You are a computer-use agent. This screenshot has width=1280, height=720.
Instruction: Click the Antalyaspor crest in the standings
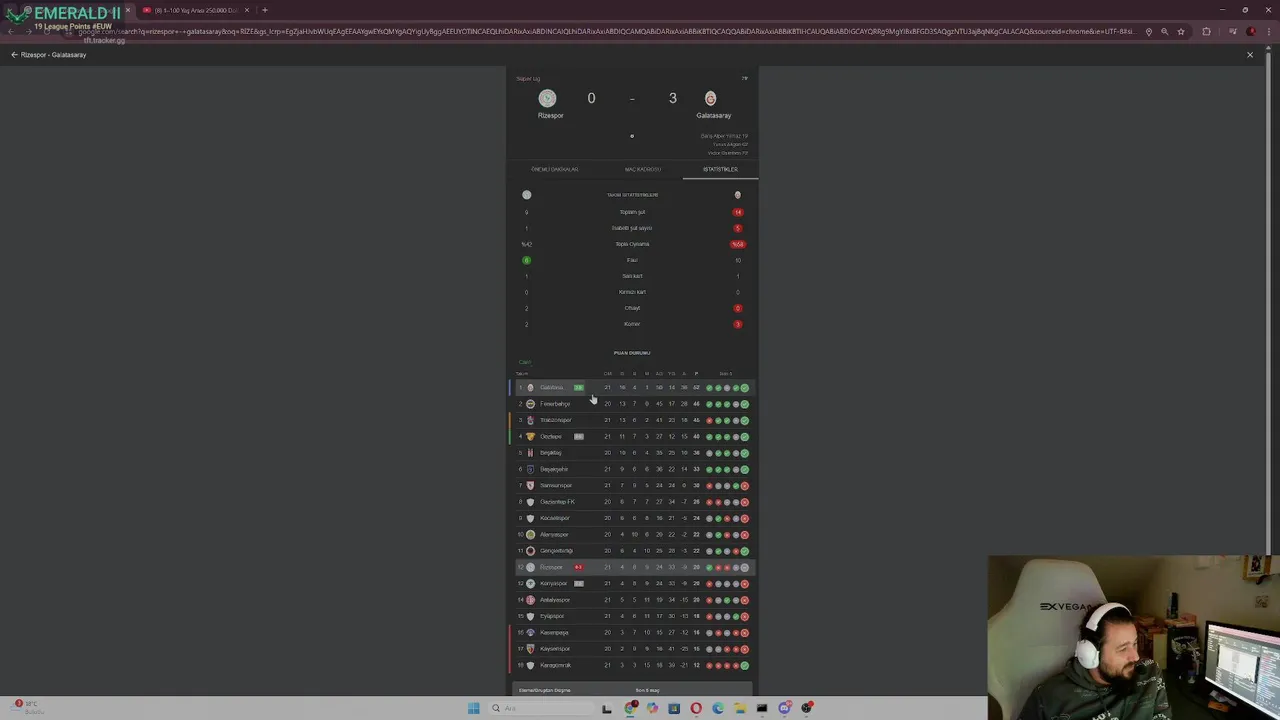(530, 600)
